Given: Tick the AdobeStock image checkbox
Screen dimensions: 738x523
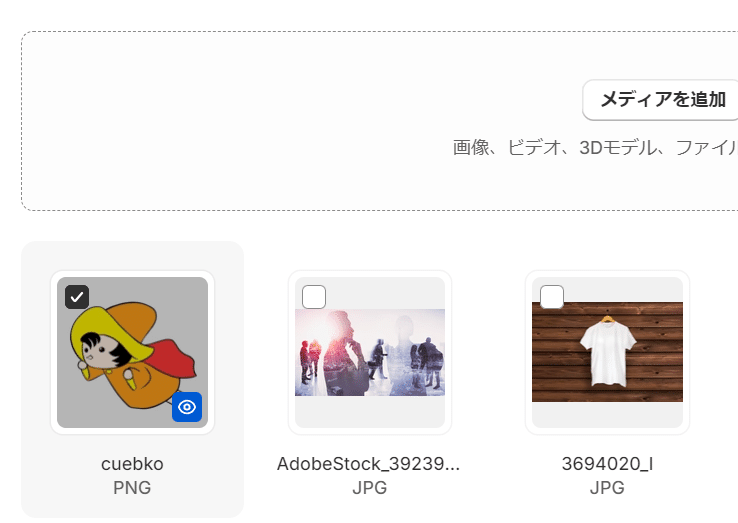Looking at the screenshot, I should tap(314, 297).
